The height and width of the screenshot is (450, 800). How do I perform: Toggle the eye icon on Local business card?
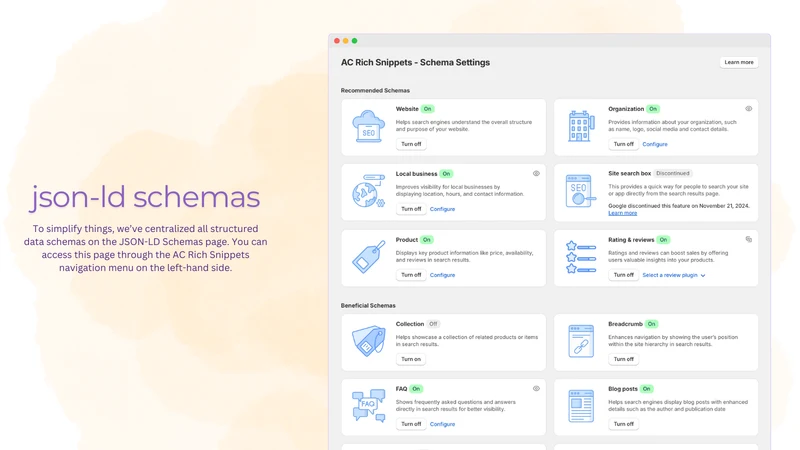(x=536, y=173)
